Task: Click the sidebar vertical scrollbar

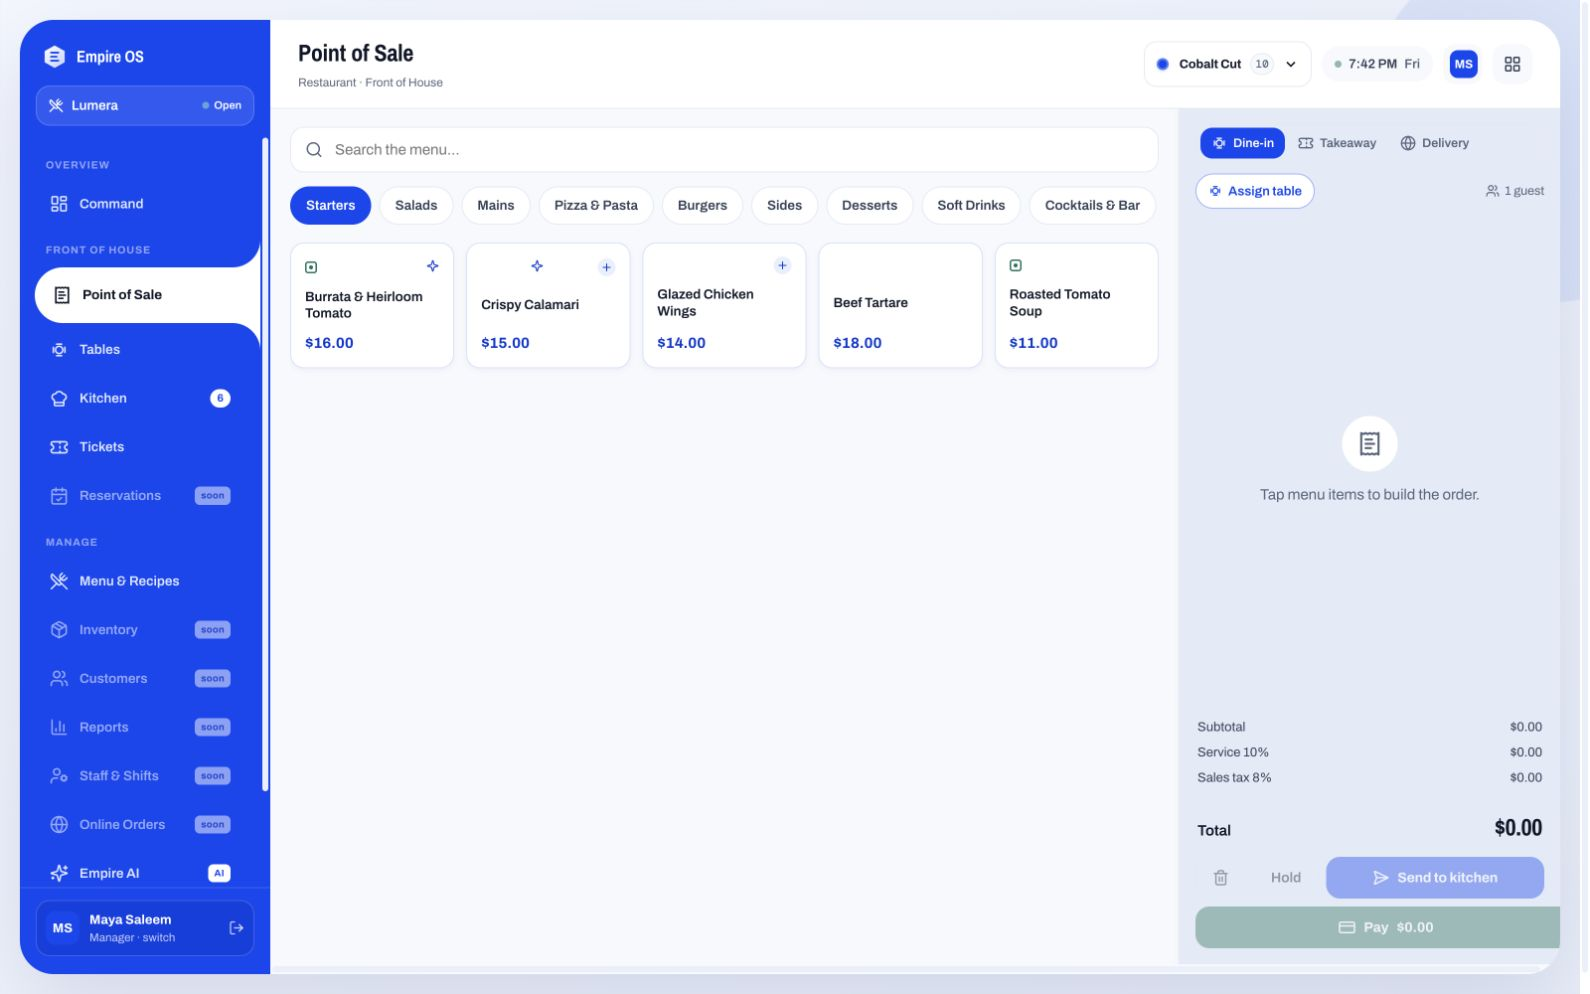Action: point(265,464)
